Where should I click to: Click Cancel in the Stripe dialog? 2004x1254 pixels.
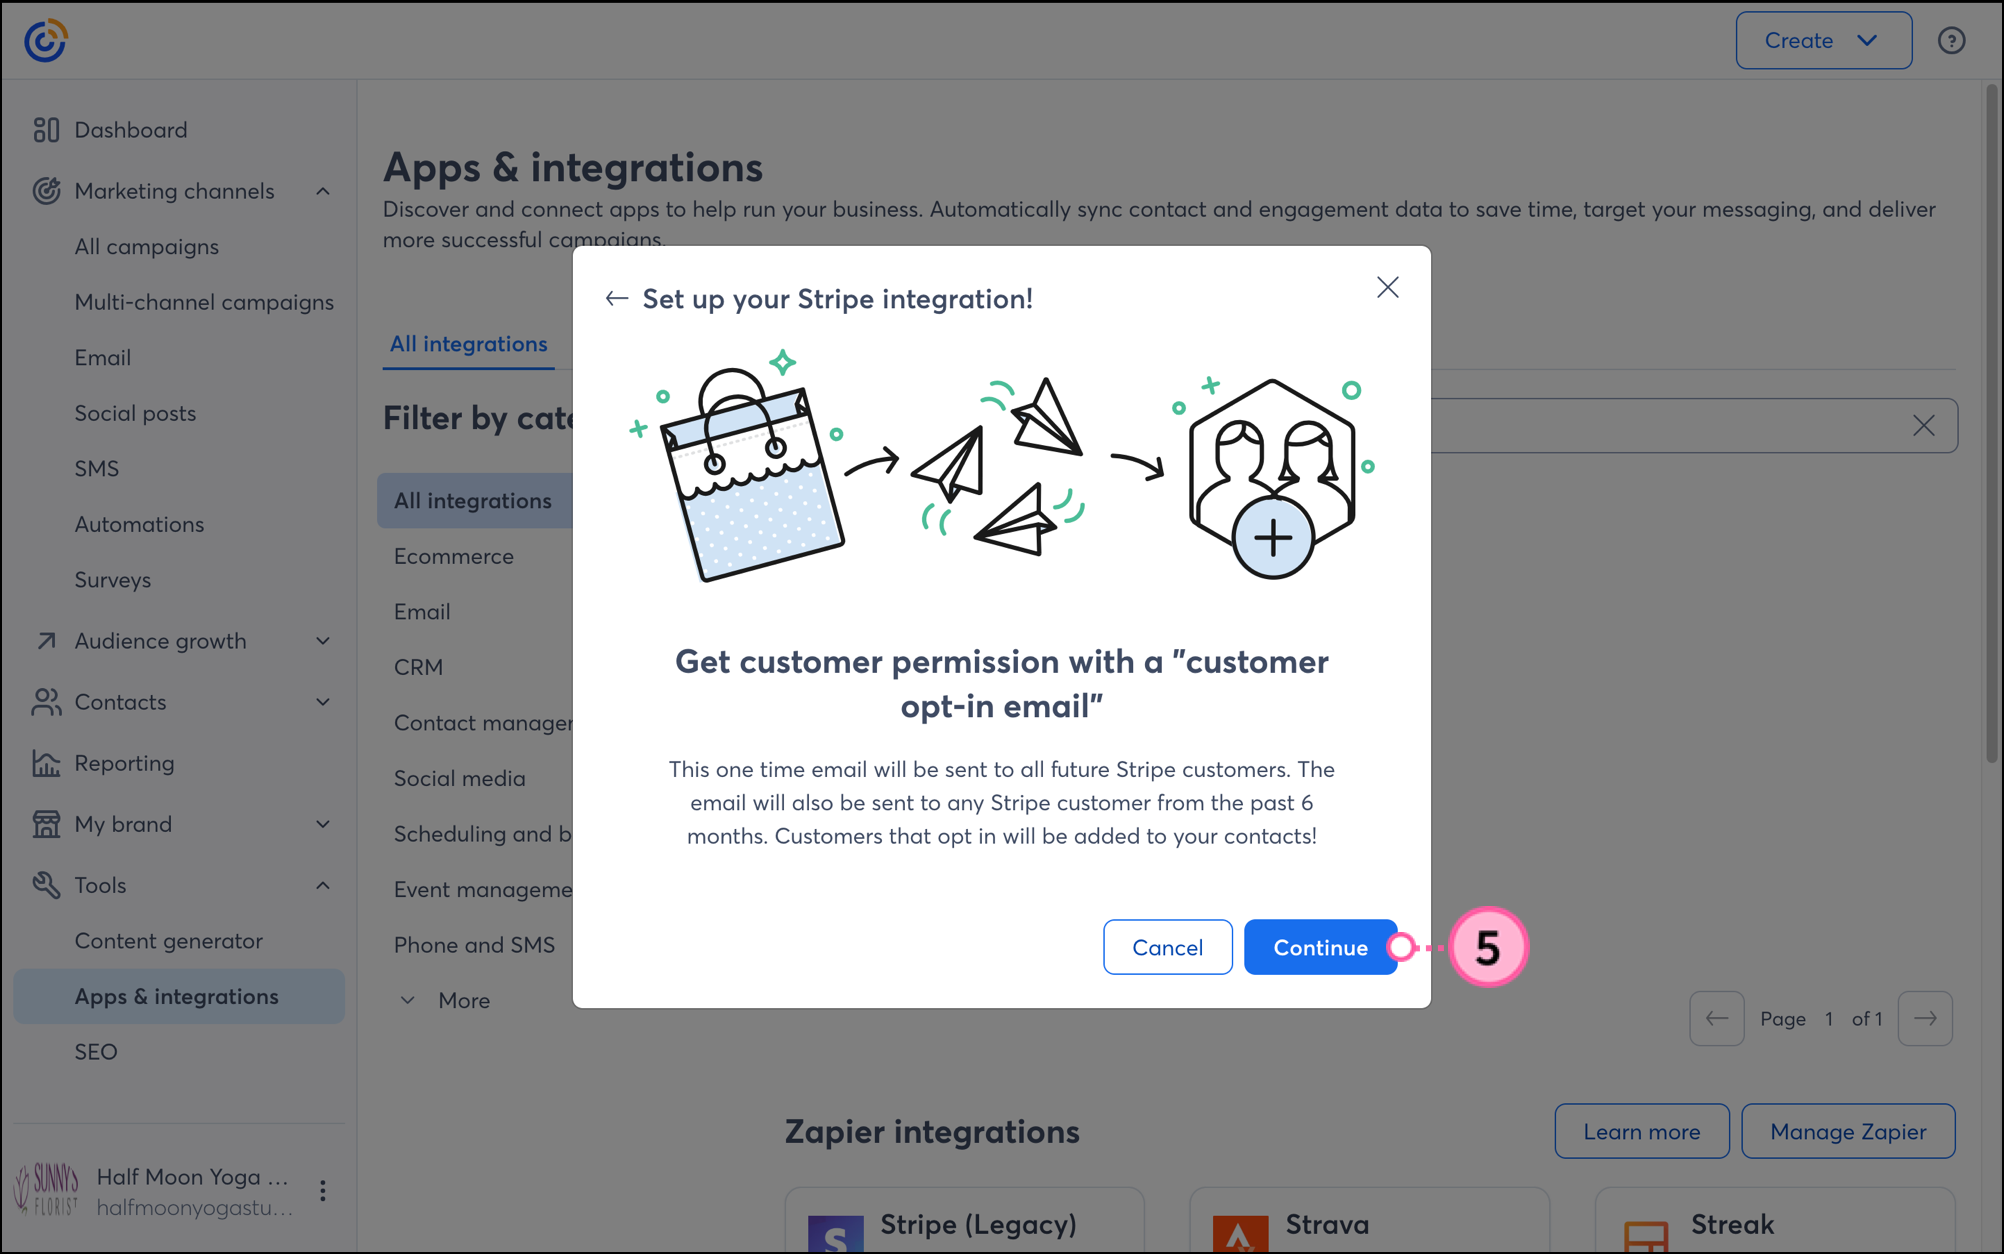point(1167,947)
